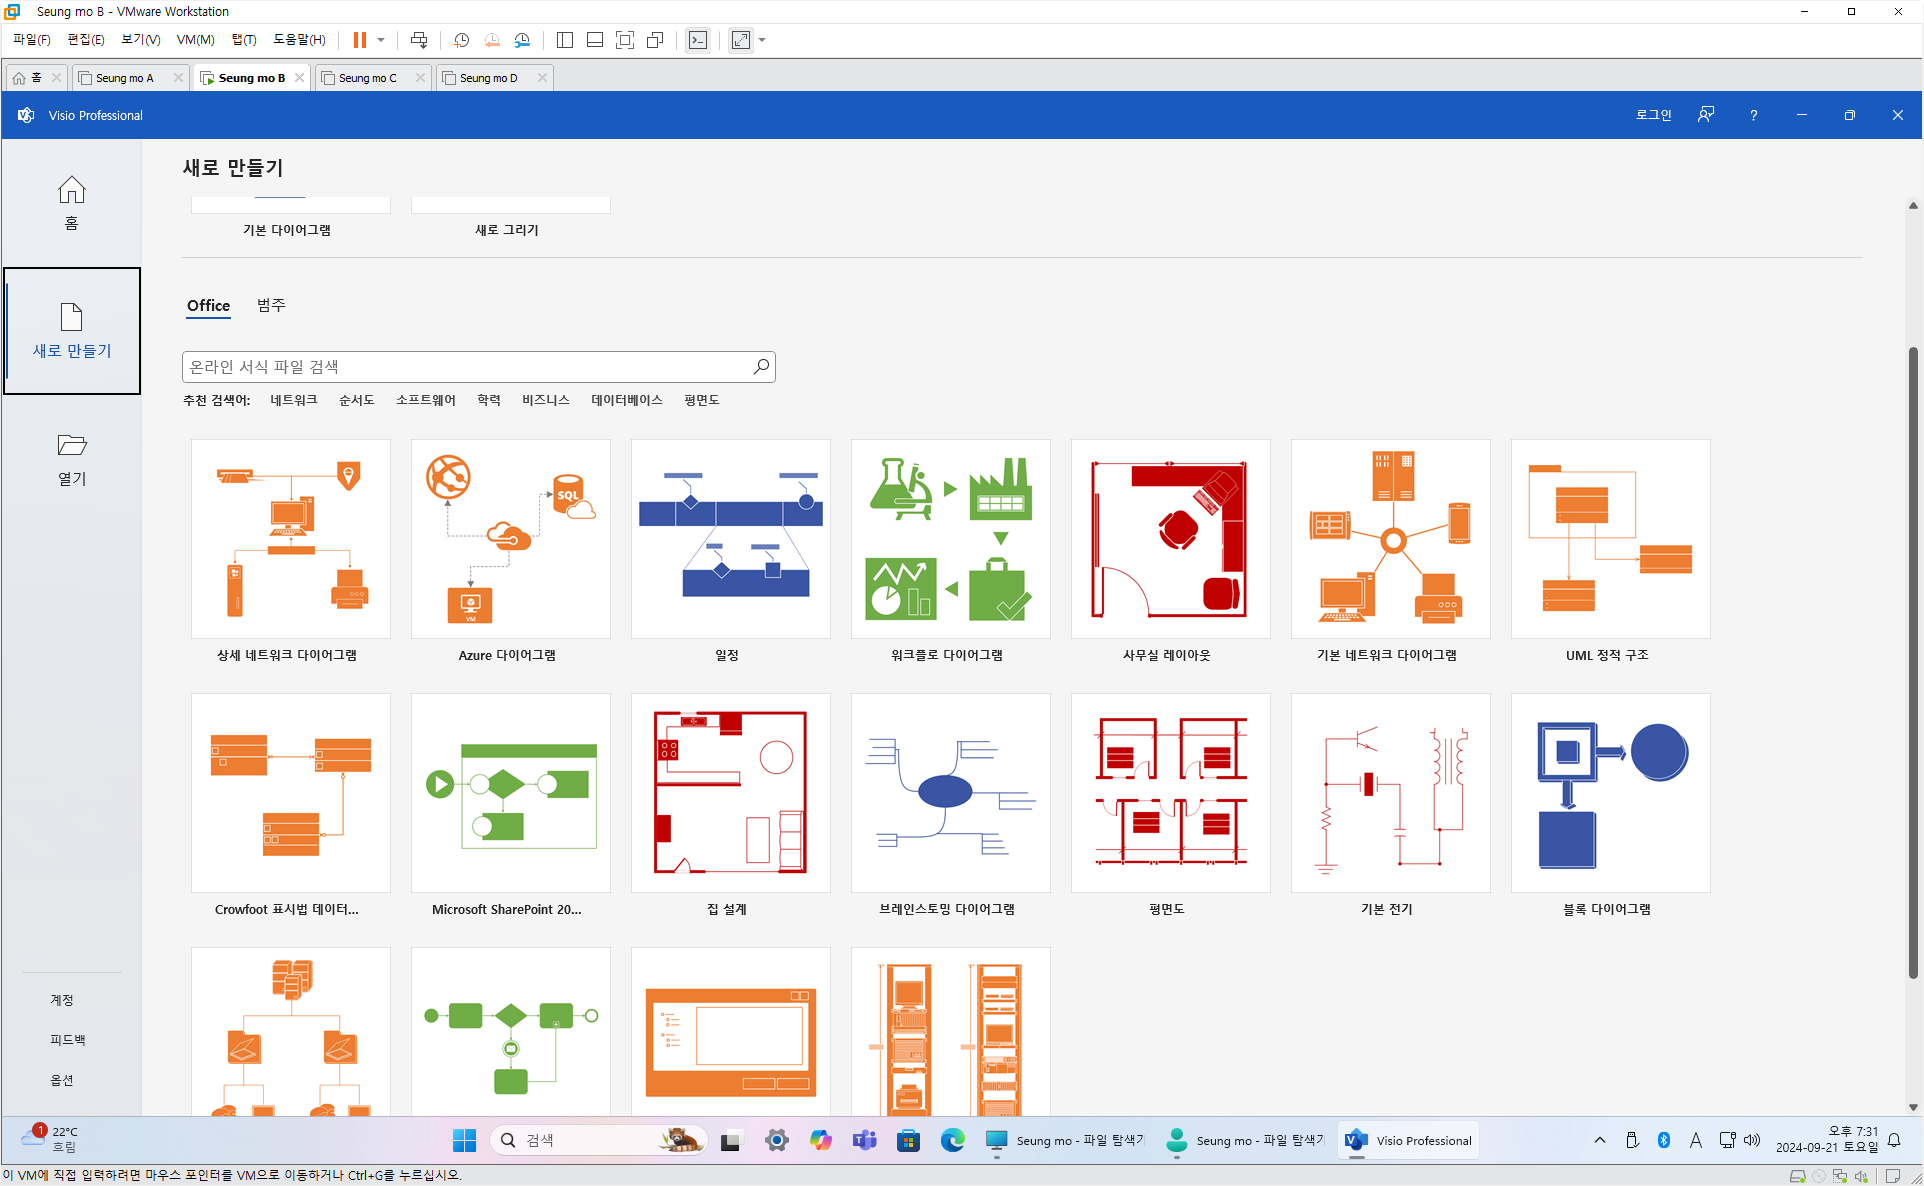1924x1186 pixels.
Task: Click the Visio help question mark icon
Action: (1753, 115)
